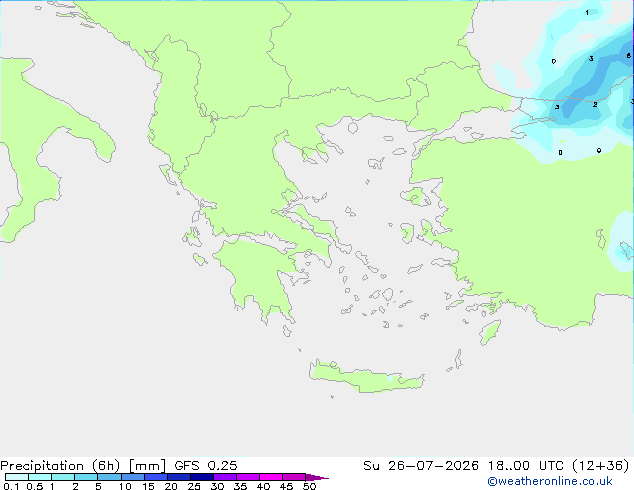Image resolution: width=634 pixels, height=490 pixels.
Task: Click the '30' legend scale label
Action: point(217,486)
